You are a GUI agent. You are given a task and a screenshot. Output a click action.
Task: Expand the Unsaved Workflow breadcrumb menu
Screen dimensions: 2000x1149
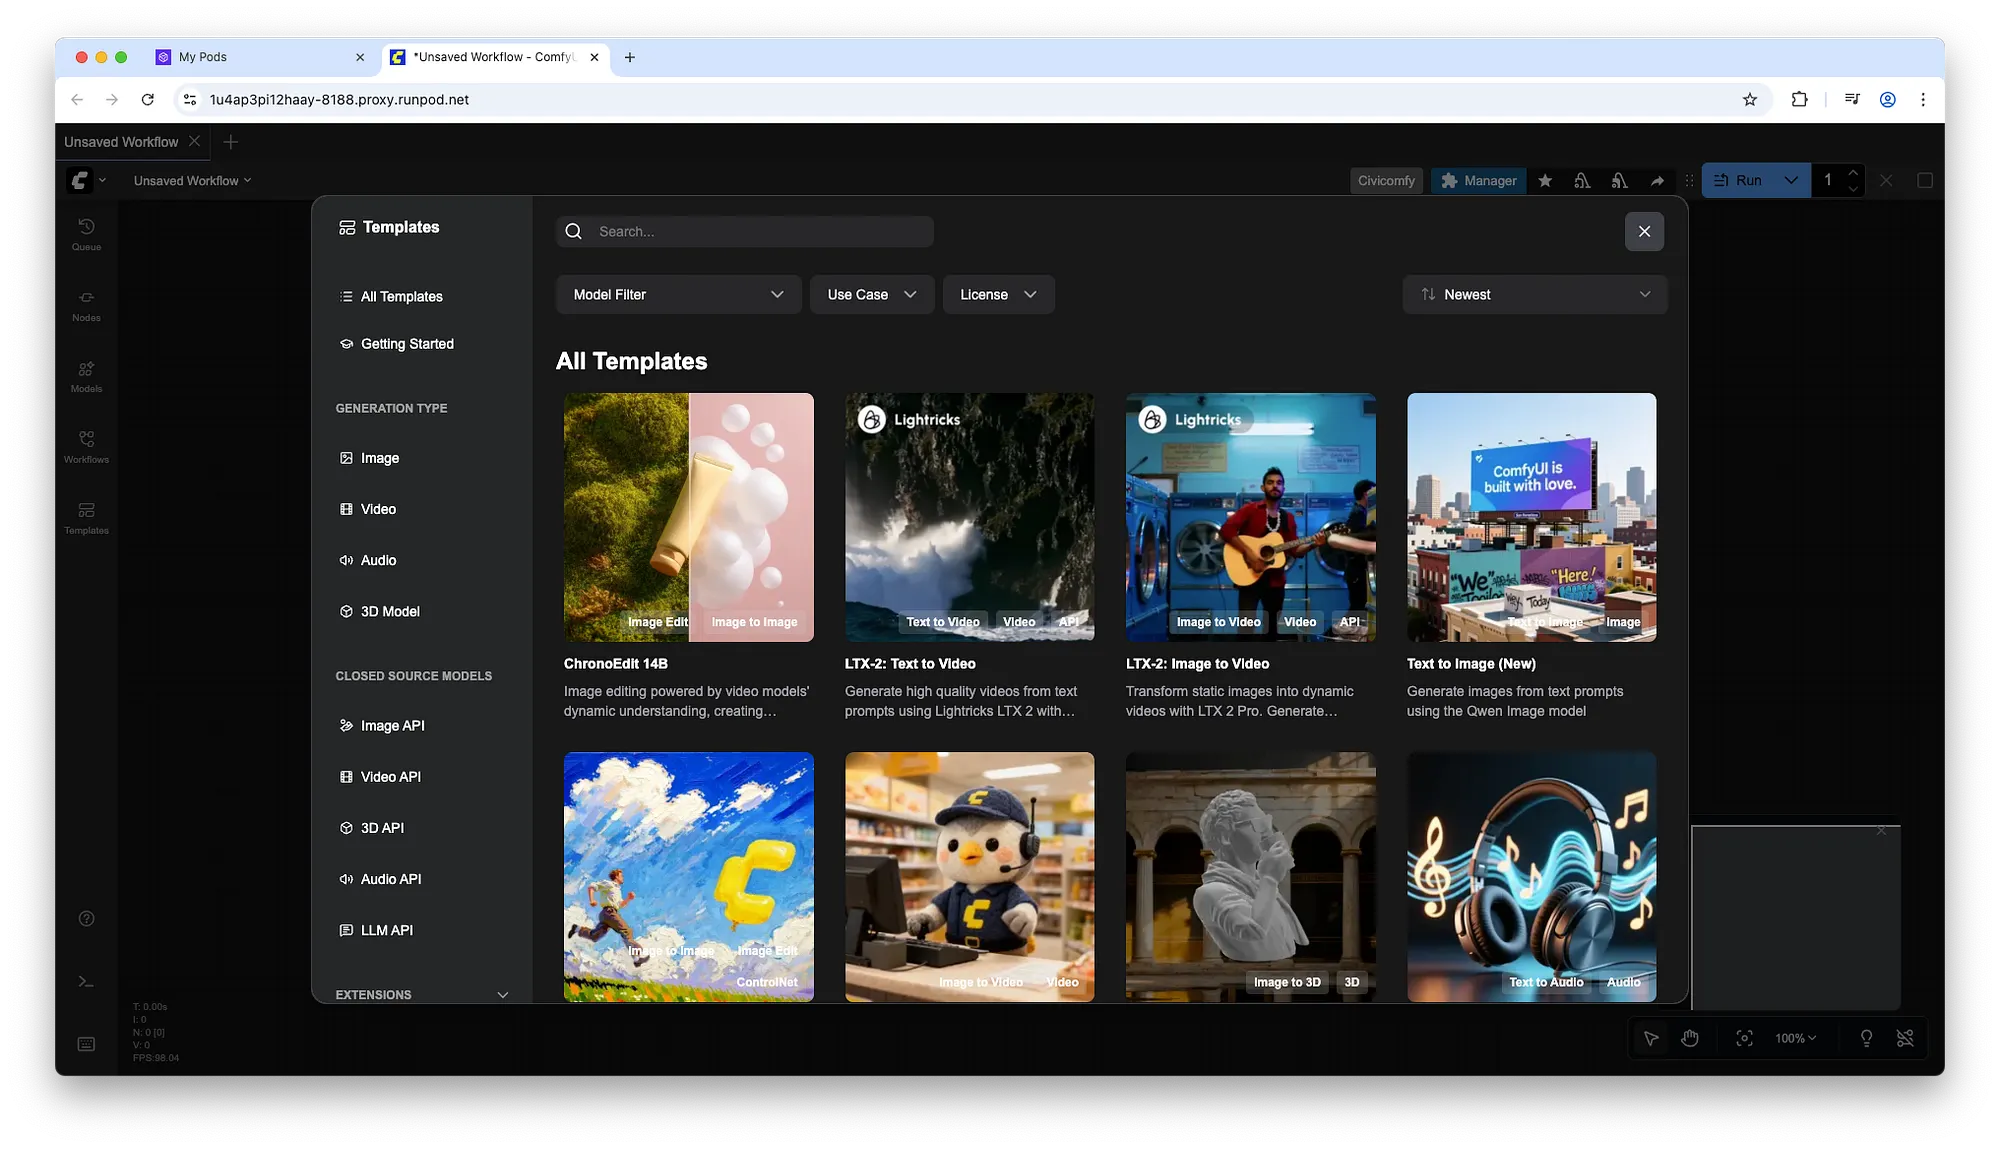(192, 180)
